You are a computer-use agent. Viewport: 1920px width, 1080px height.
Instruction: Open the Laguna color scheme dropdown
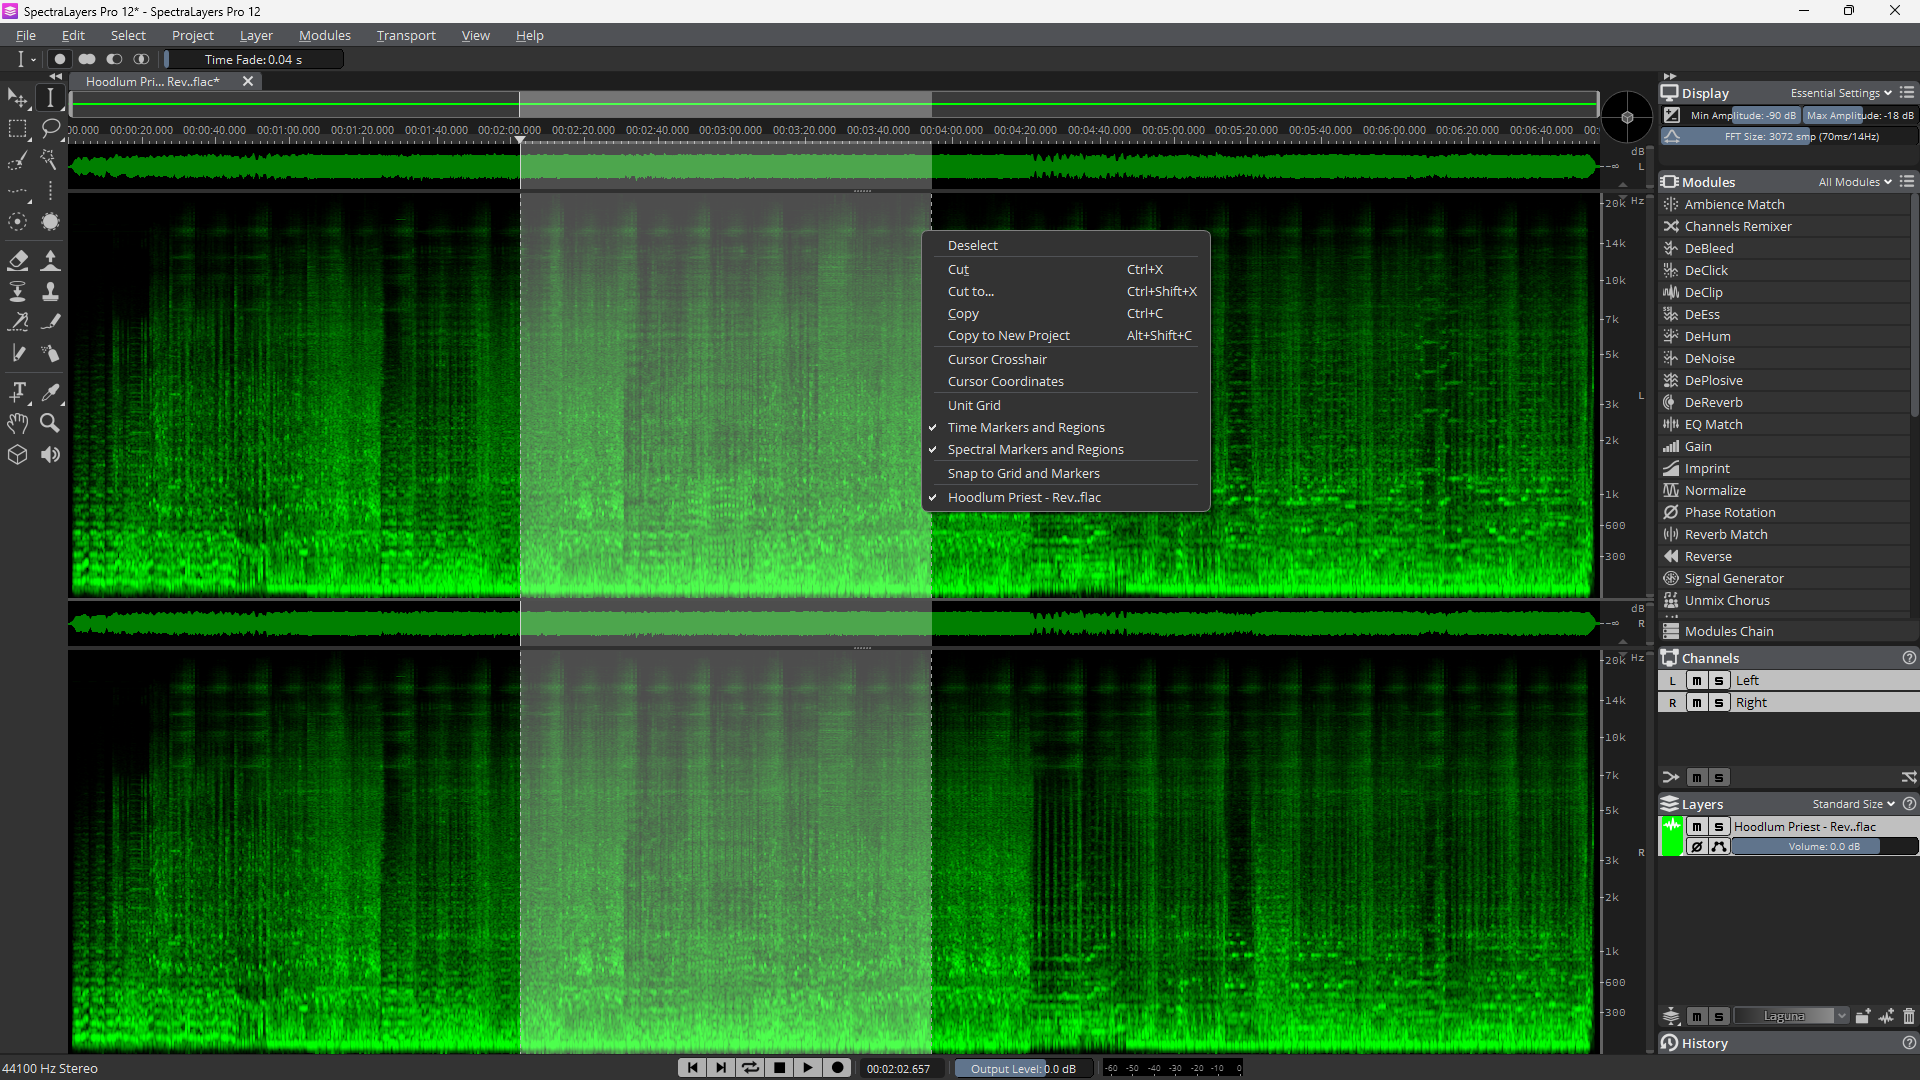pyautogui.click(x=1791, y=1016)
